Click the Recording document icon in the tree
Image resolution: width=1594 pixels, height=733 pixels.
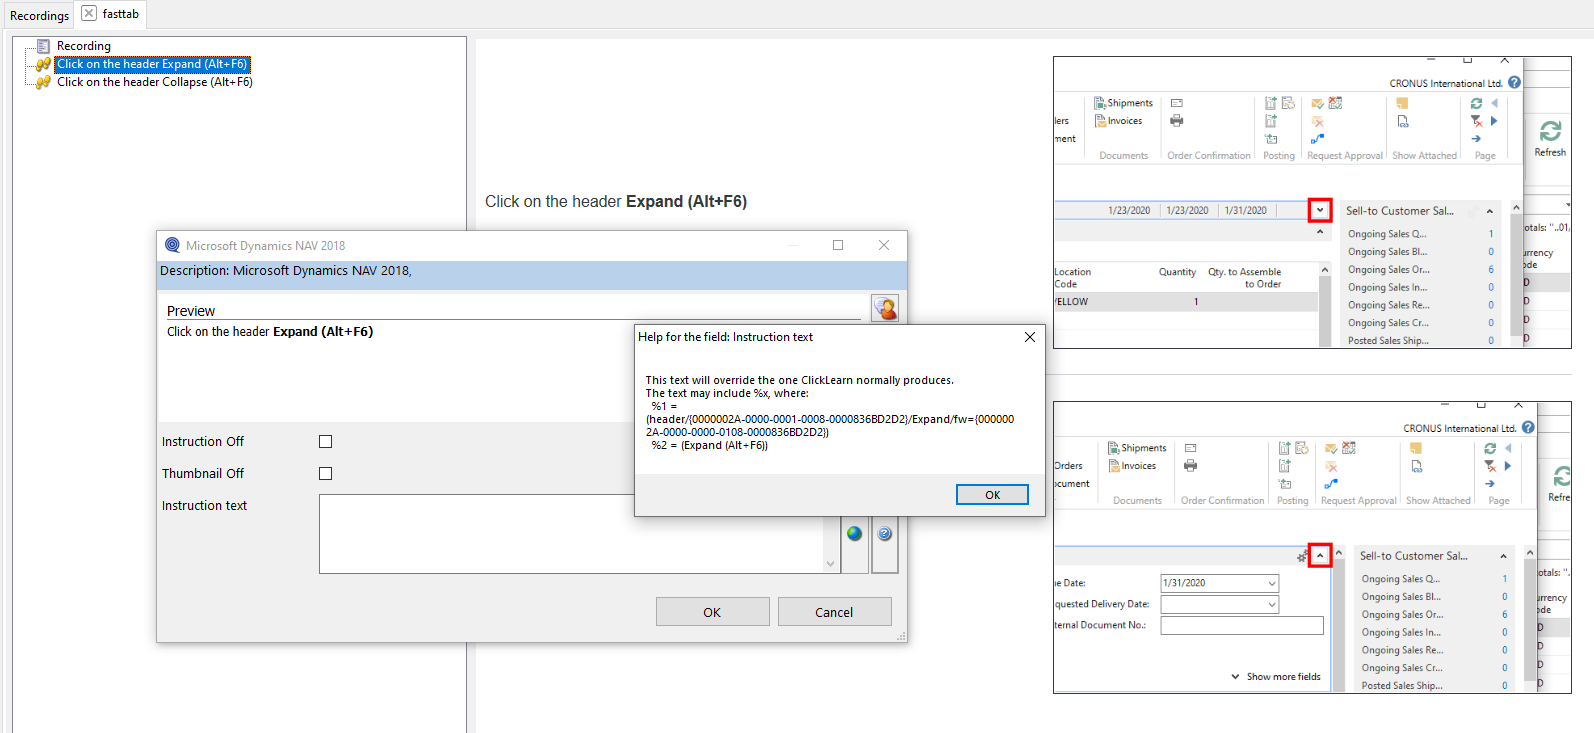(x=43, y=46)
